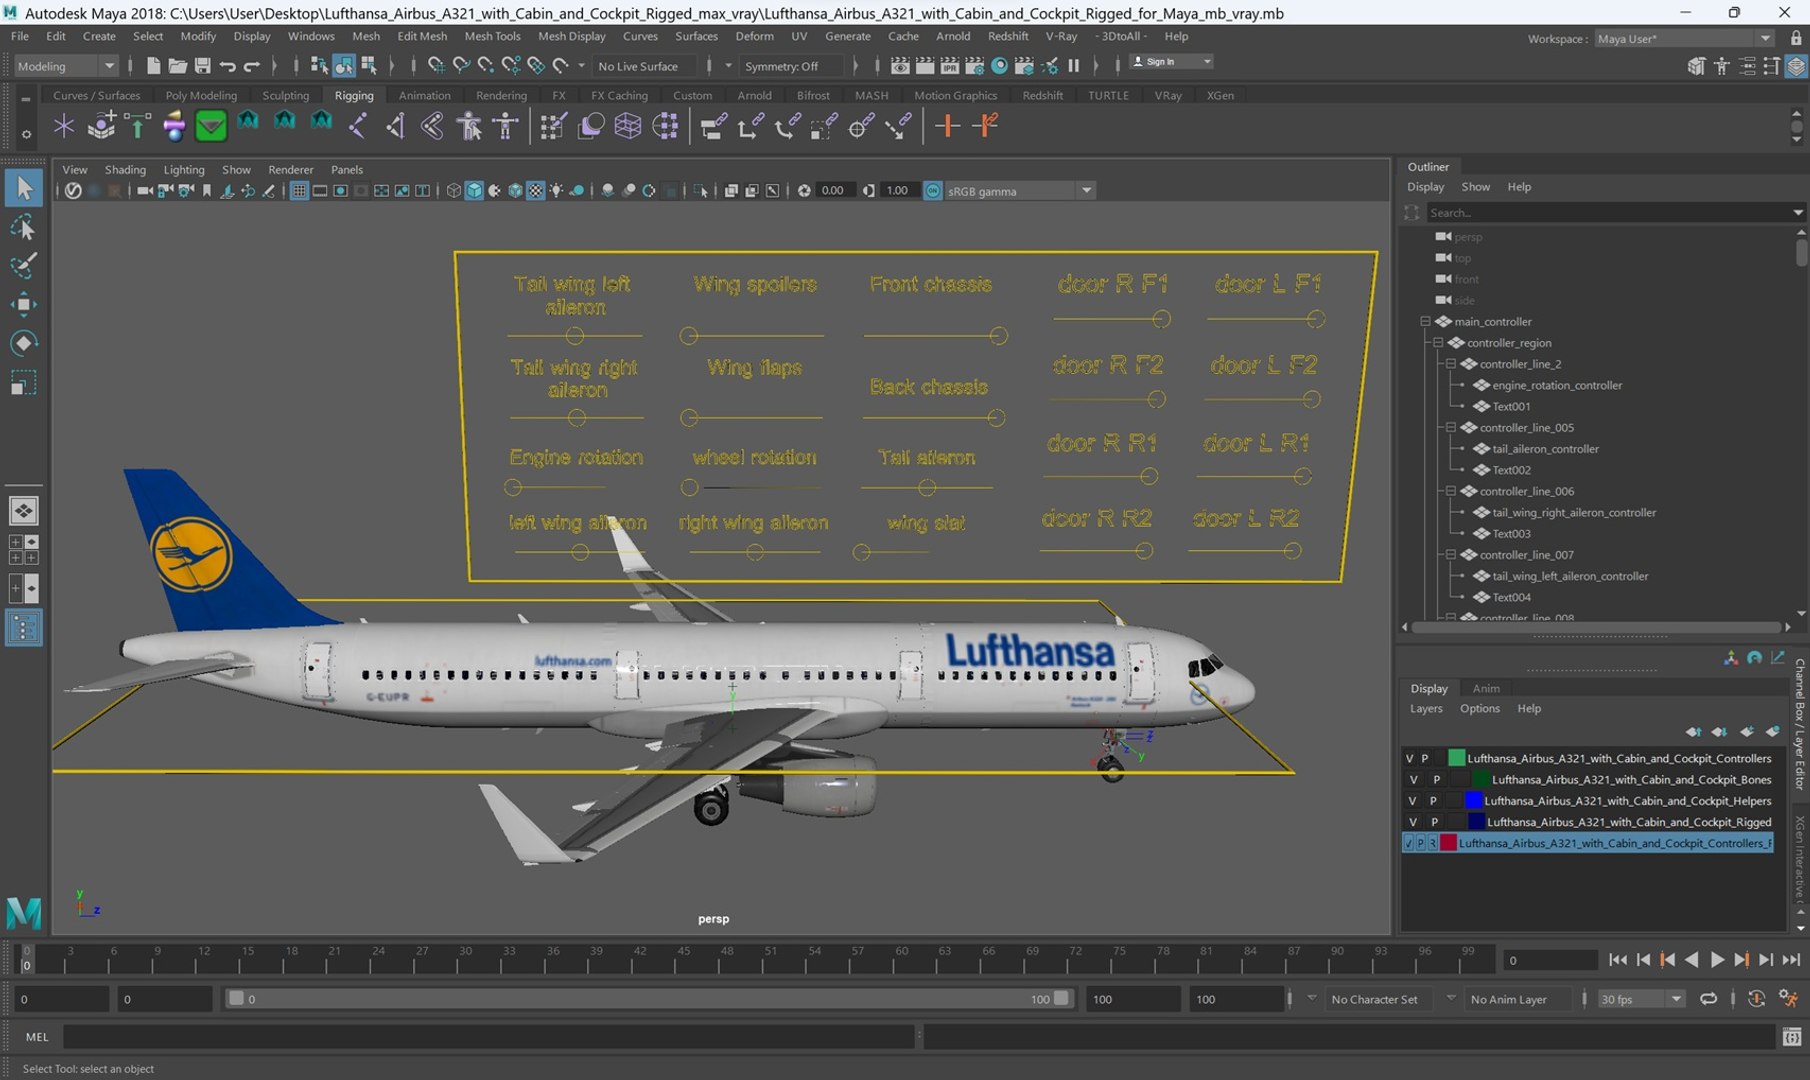Viewport: 1810px width, 1080px height.
Task: Open the sRGB gamma color space dropdown
Action: (1020, 191)
